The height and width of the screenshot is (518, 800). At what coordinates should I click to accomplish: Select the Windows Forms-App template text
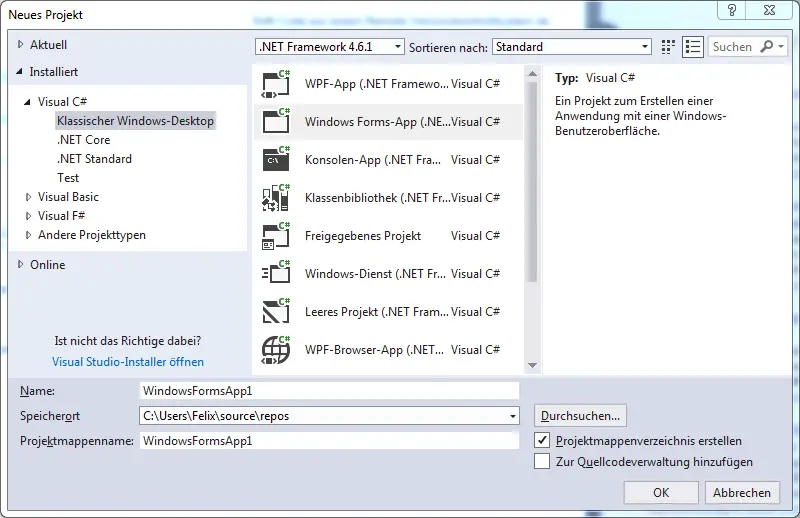[x=378, y=122]
